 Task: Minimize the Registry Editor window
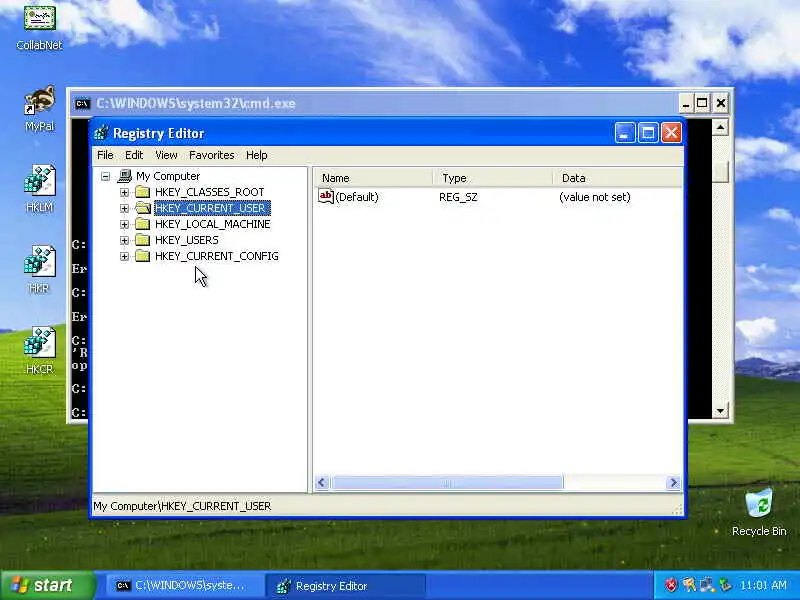pos(625,133)
